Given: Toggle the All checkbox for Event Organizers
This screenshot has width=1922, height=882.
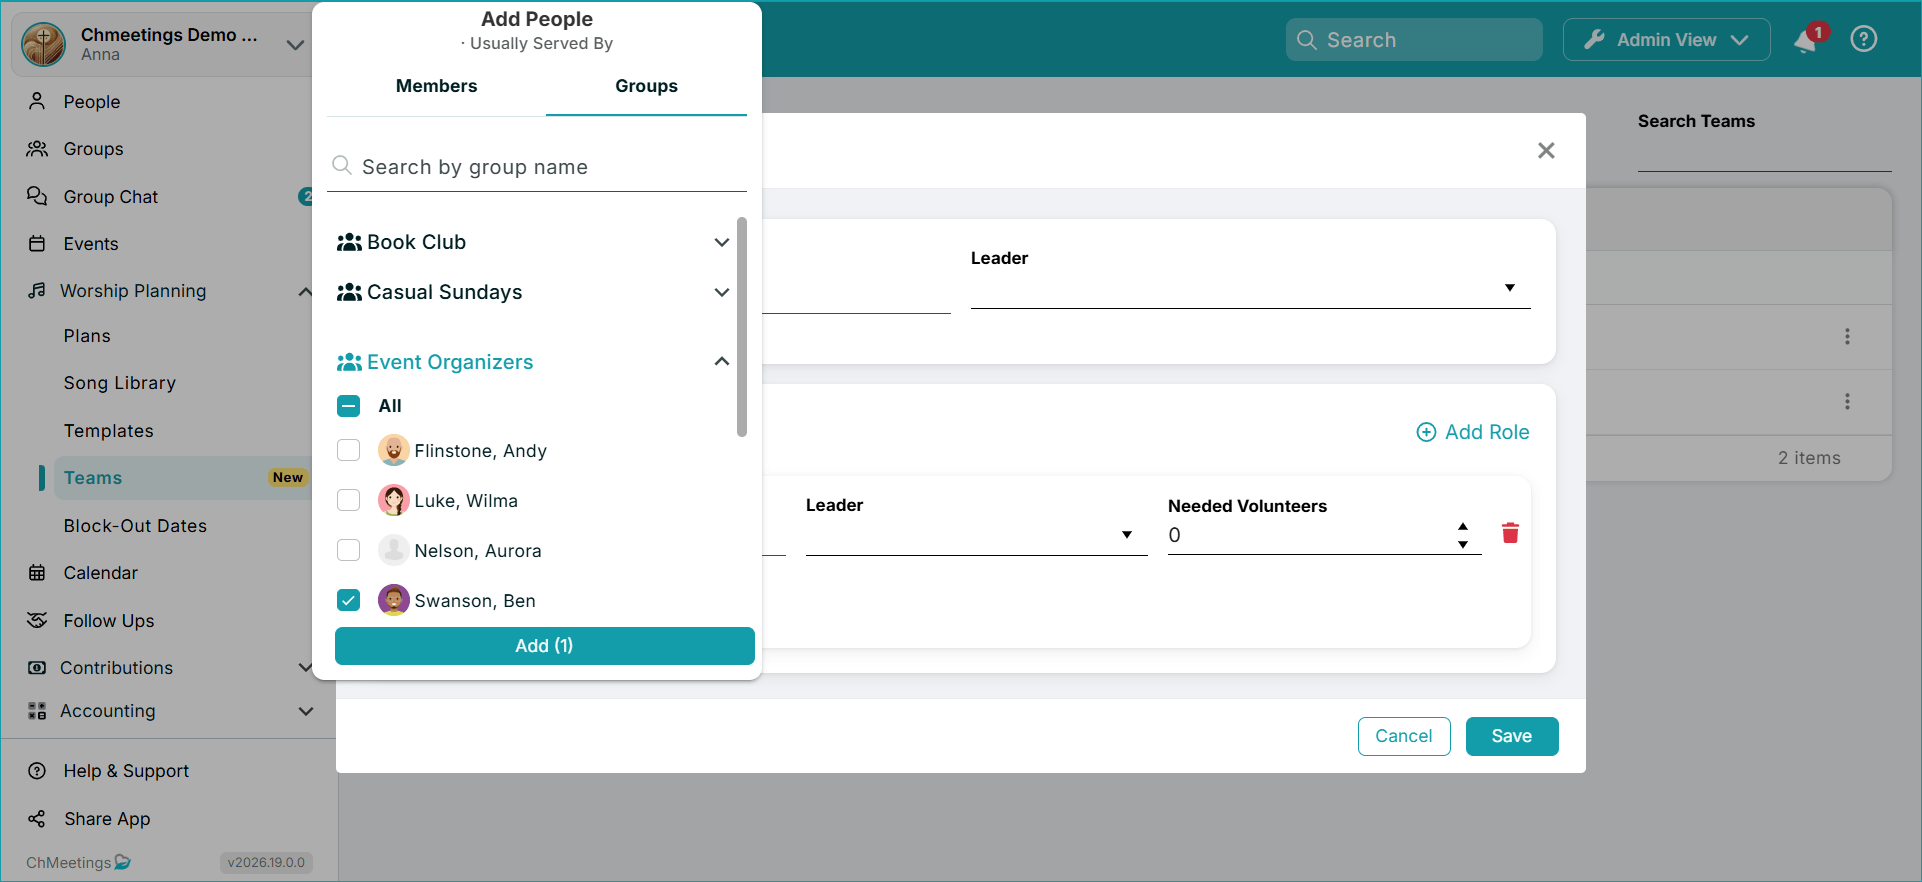Looking at the screenshot, I should point(348,406).
